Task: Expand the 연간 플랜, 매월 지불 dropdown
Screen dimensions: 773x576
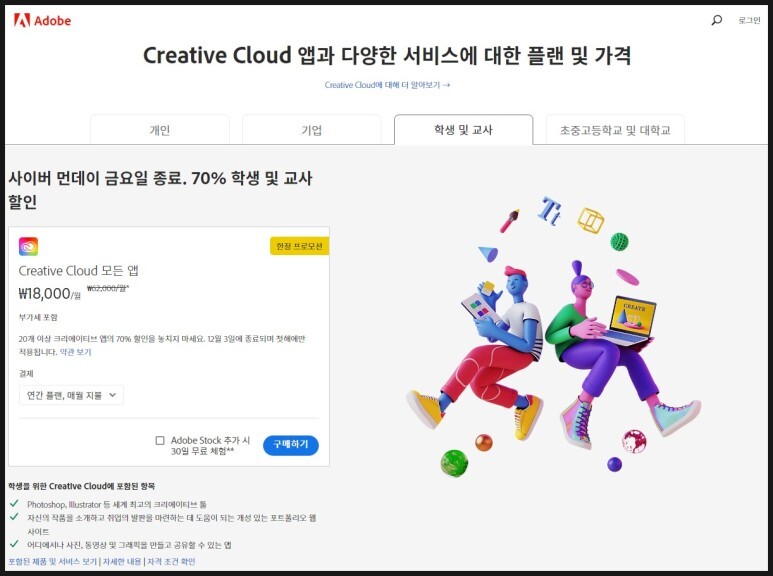Action: click(71, 395)
